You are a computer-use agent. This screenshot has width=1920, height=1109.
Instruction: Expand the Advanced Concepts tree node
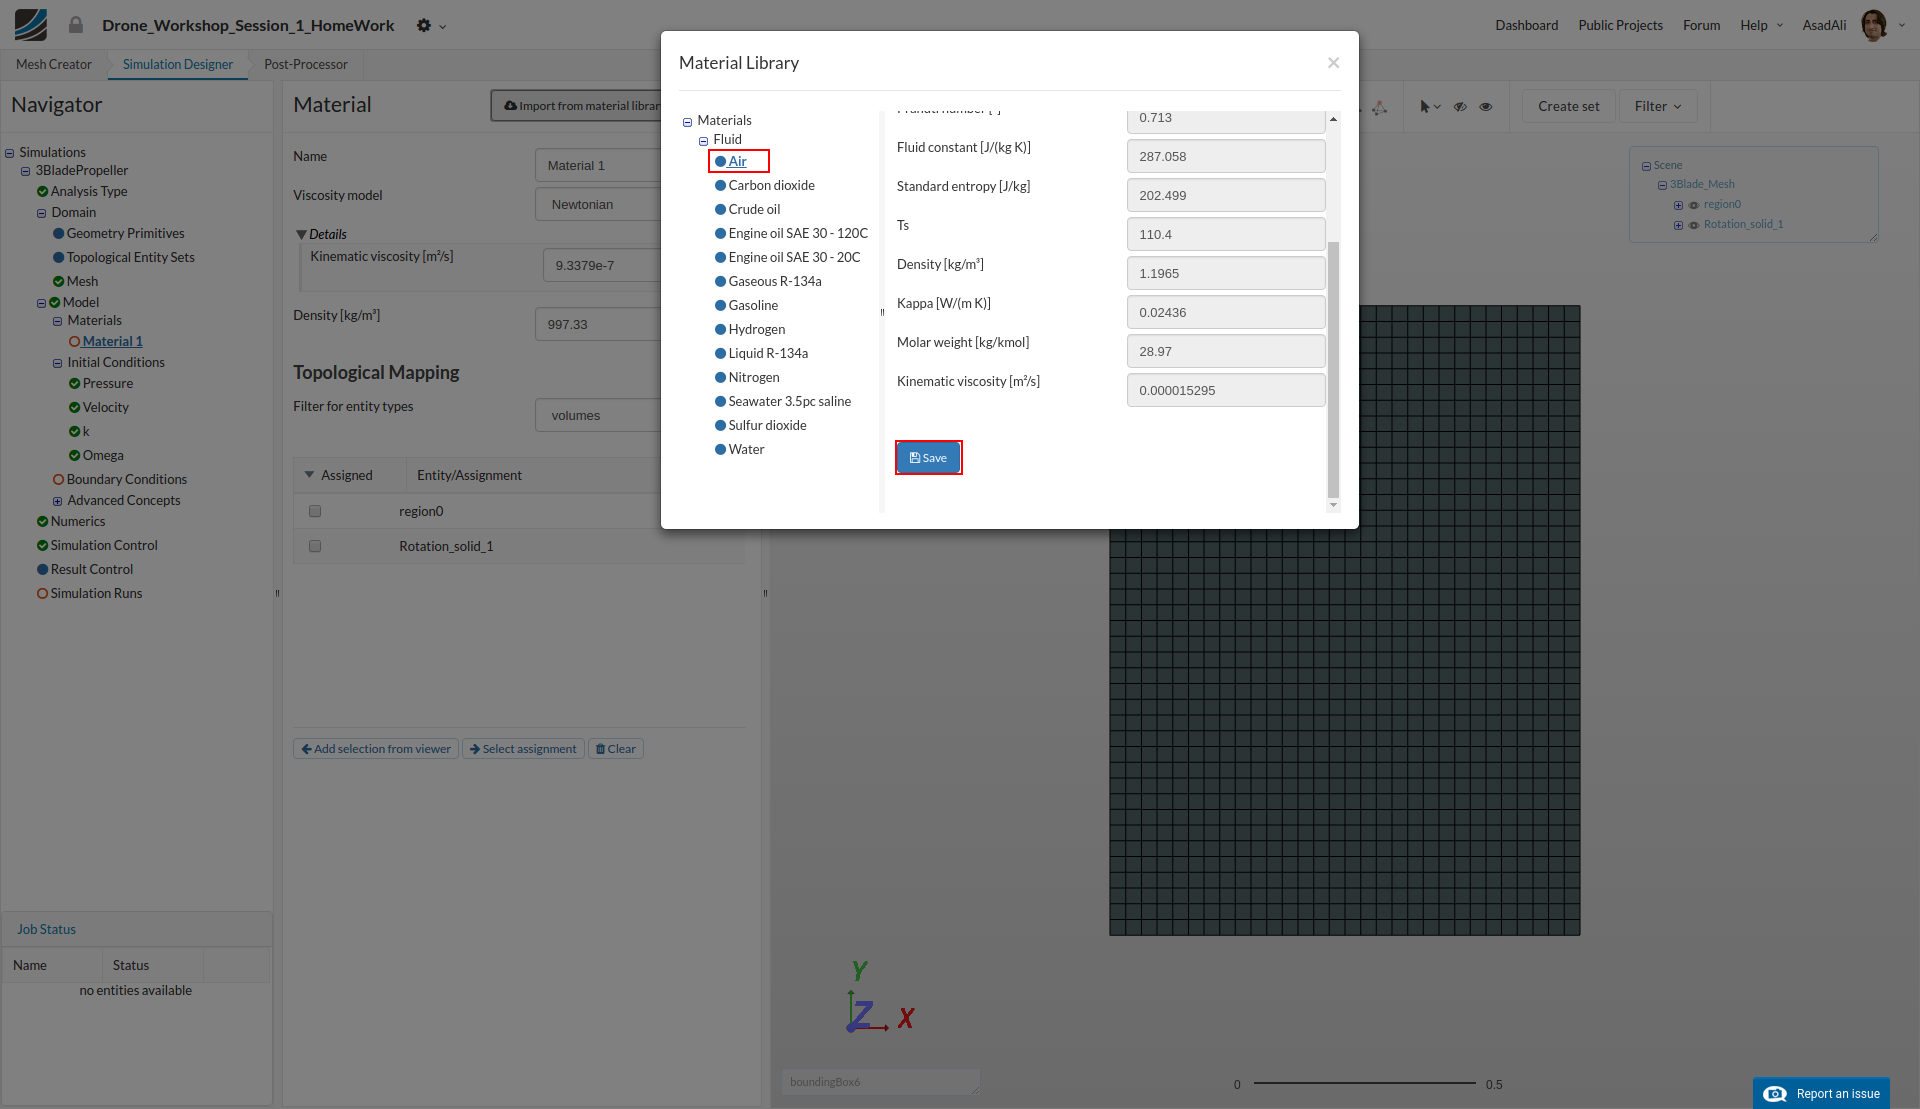[x=57, y=501]
